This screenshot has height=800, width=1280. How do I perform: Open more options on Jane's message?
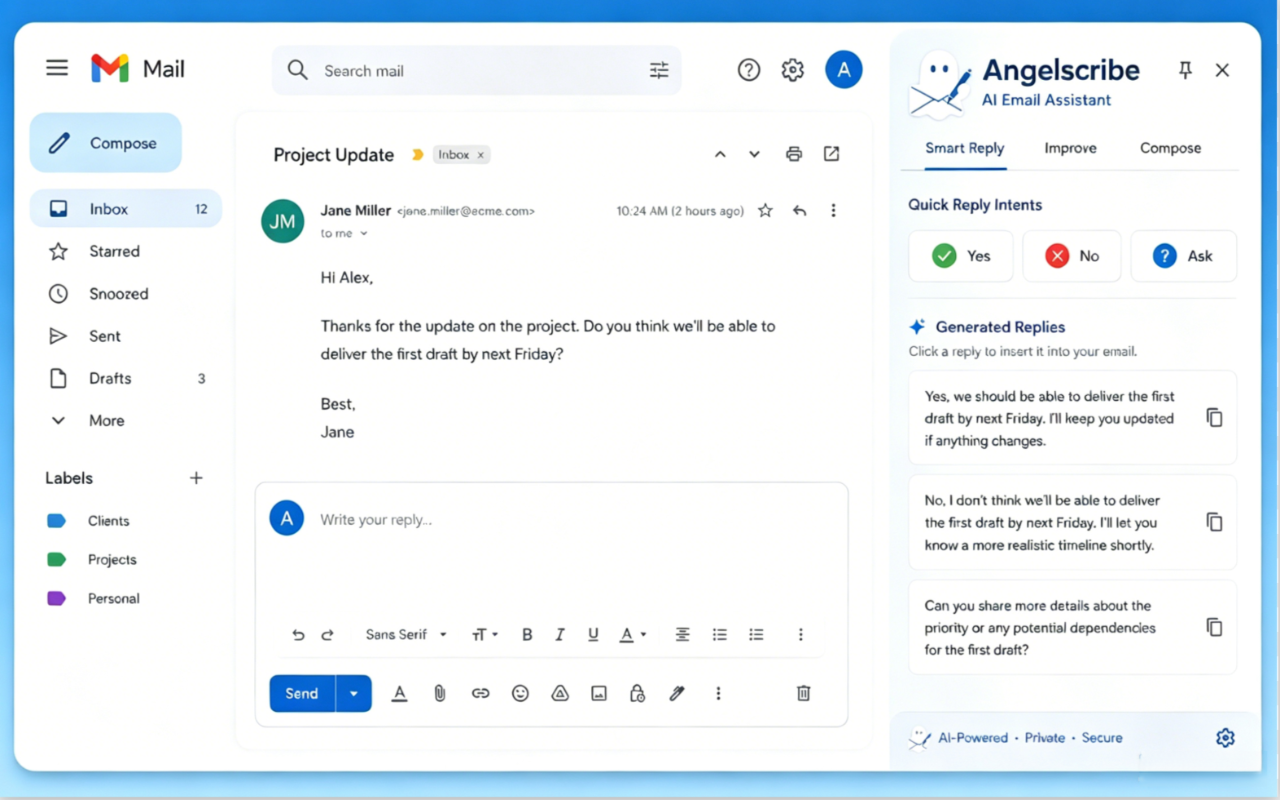[x=833, y=211]
